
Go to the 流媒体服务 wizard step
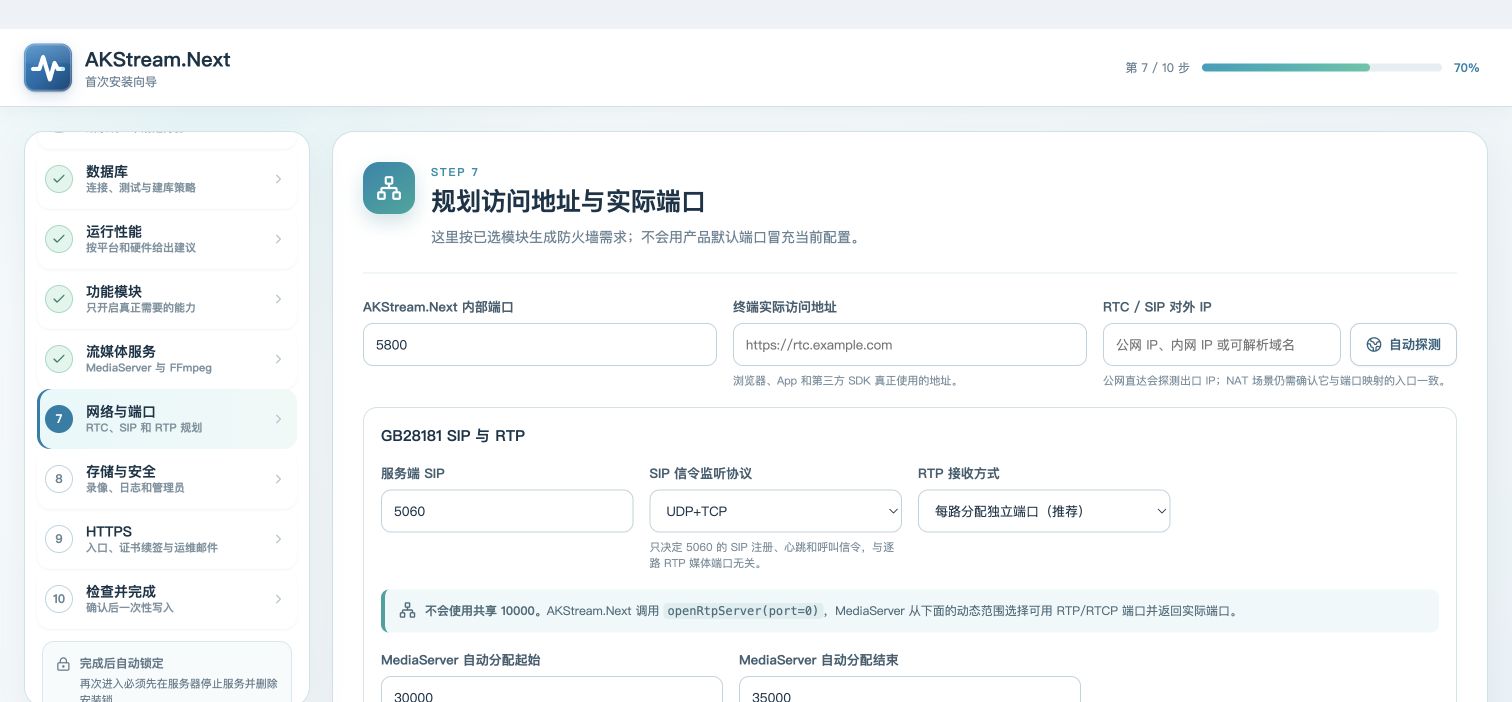167,359
